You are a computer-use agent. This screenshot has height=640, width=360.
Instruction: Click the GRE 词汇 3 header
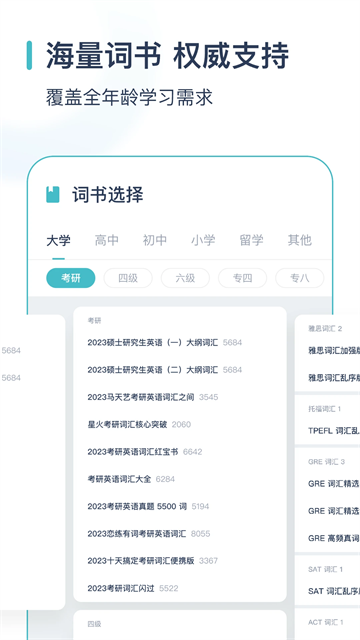point(326,462)
